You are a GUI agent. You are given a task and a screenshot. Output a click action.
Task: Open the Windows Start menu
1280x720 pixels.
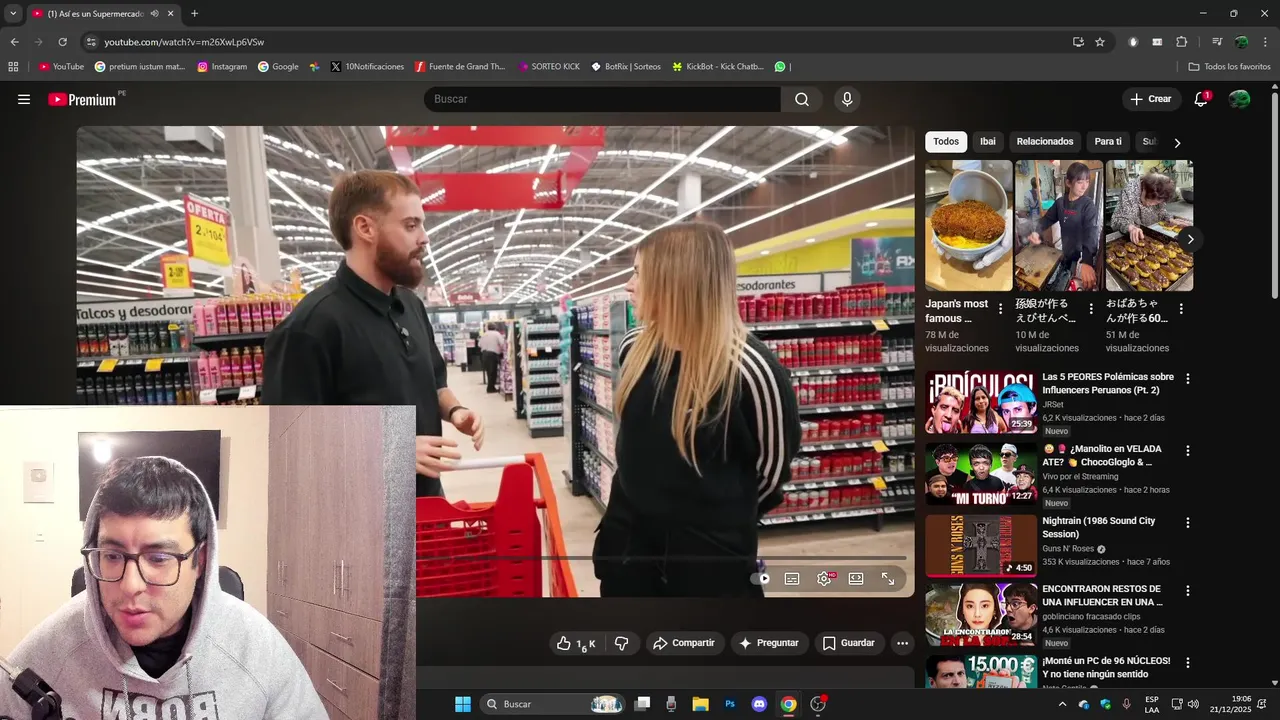point(463,704)
